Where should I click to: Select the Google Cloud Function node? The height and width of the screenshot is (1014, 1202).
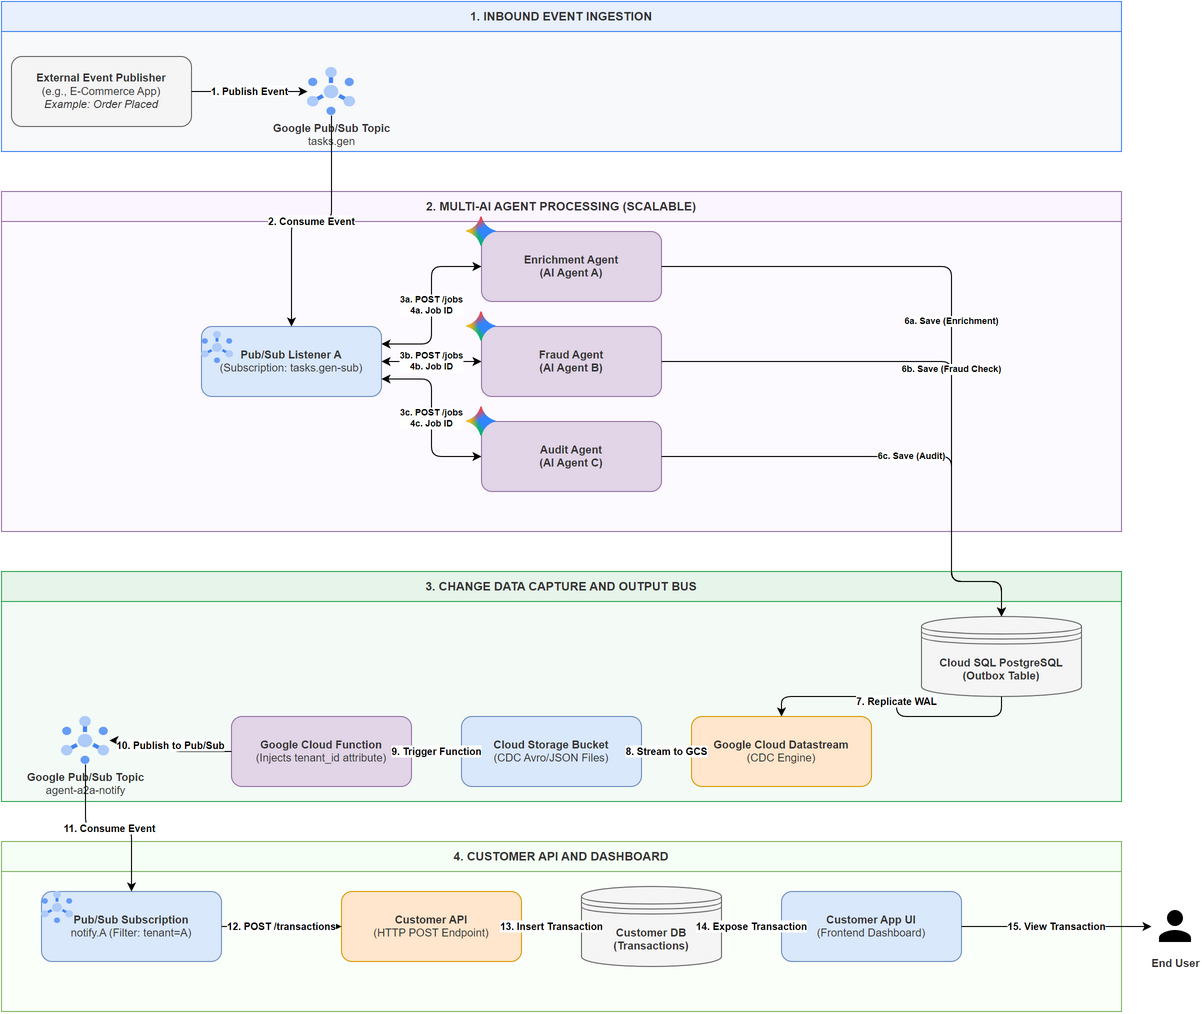(x=321, y=751)
